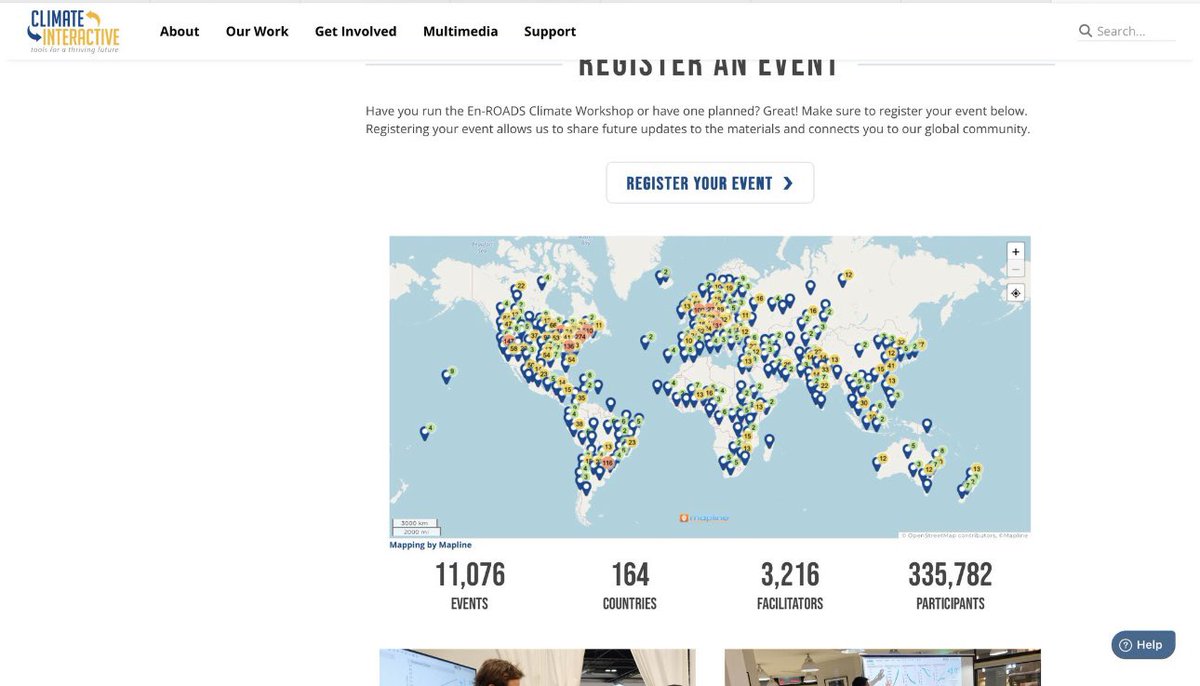
Task: Click the northern Canada pin labeled 4
Action: [x=543, y=282]
